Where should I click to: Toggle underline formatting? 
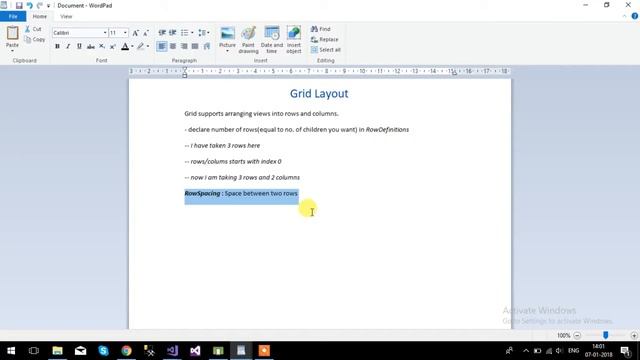79,46
